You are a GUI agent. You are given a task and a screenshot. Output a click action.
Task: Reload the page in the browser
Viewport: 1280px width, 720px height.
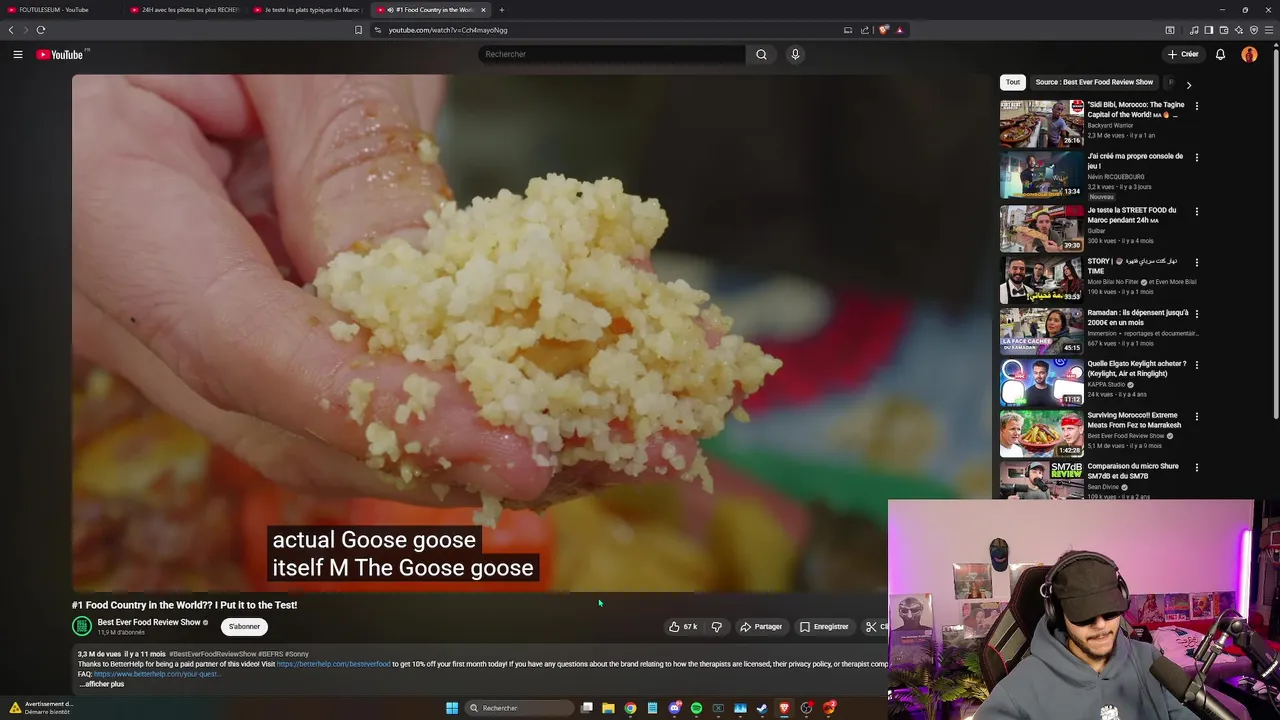[41, 30]
